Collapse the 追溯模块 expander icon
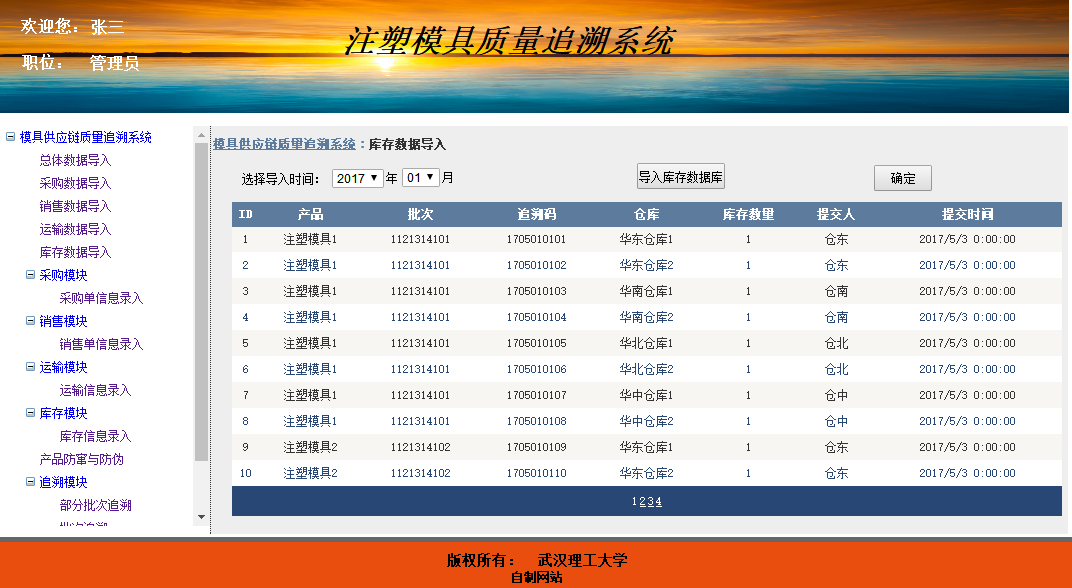 click(x=30, y=482)
